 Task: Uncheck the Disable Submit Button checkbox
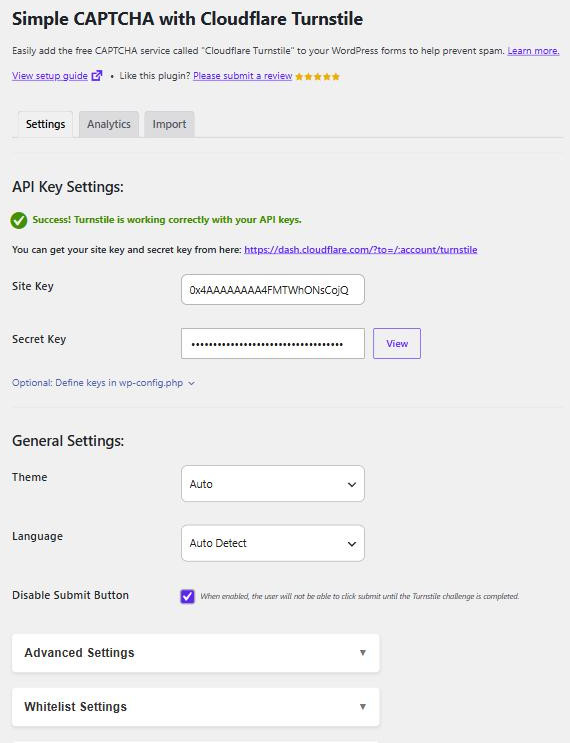pos(188,596)
